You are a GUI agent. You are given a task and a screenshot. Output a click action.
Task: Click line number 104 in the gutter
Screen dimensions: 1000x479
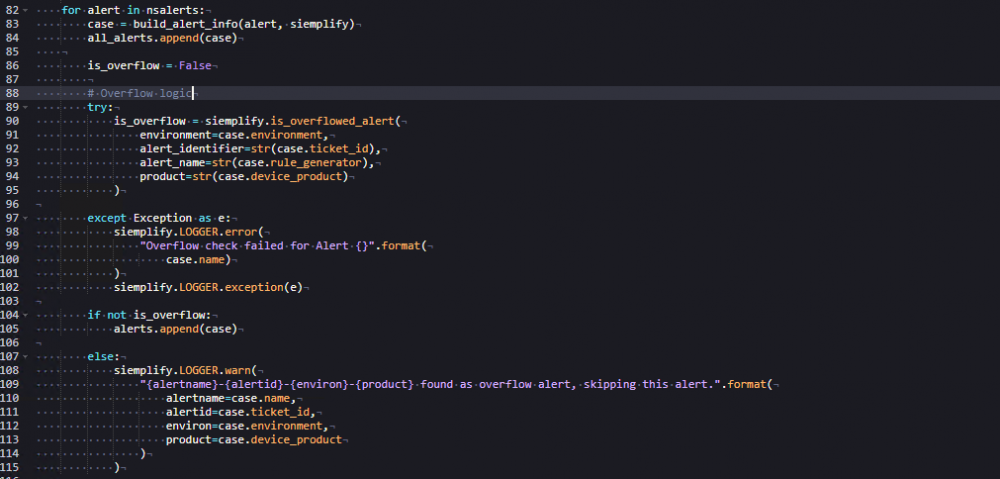[12, 314]
